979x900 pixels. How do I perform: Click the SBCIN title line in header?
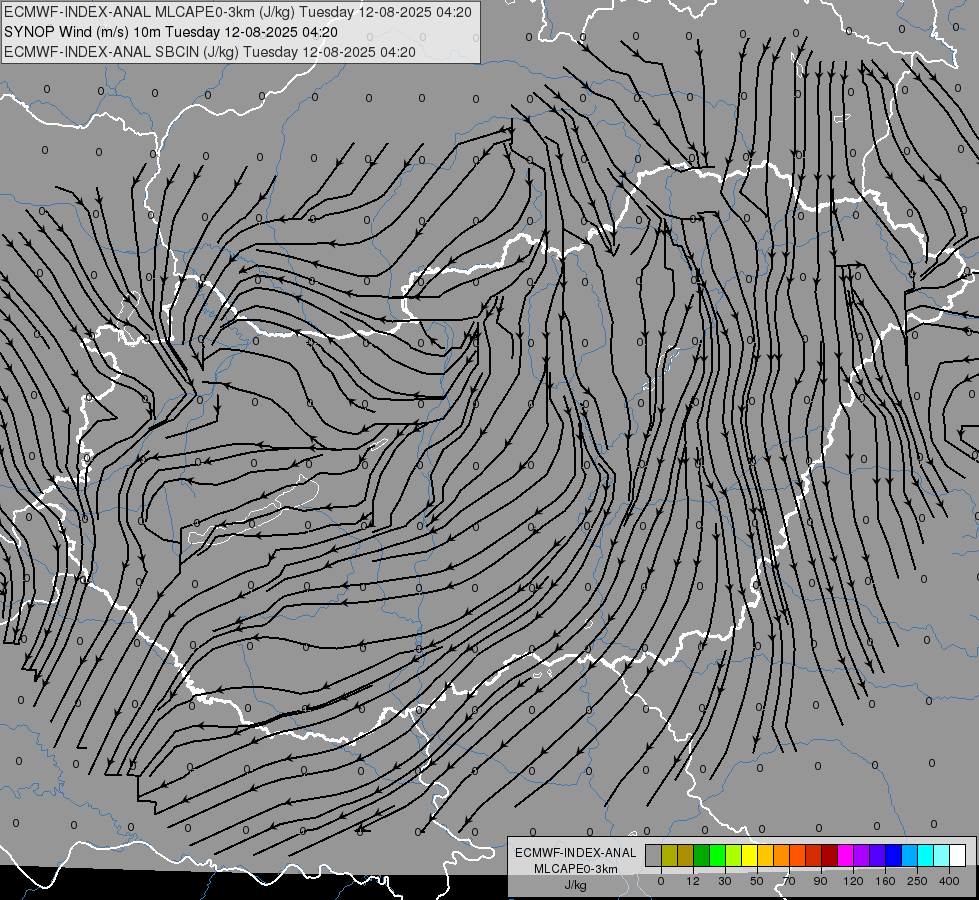tap(210, 52)
